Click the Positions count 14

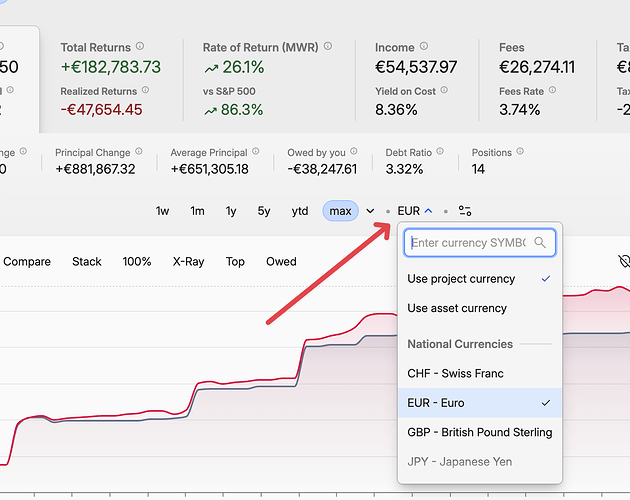[x=478, y=169]
